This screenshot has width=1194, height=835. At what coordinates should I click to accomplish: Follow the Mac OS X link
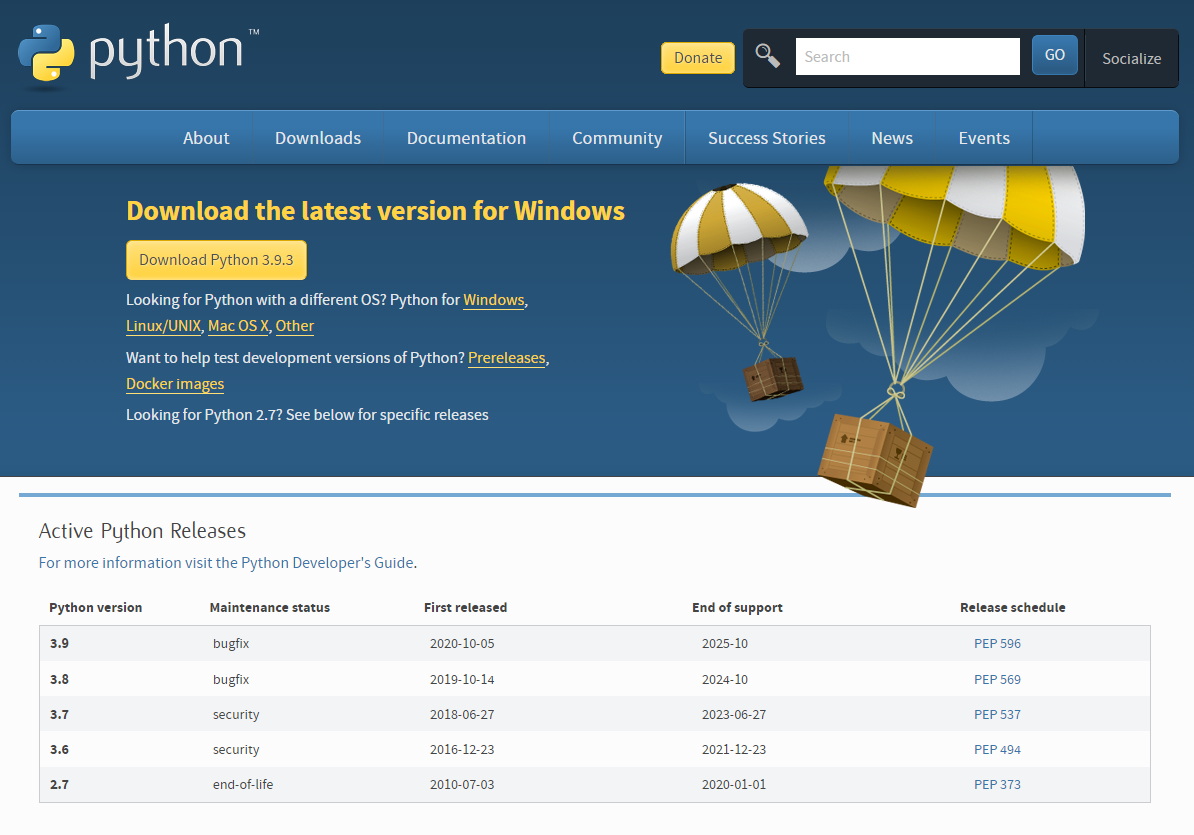pyautogui.click(x=238, y=326)
